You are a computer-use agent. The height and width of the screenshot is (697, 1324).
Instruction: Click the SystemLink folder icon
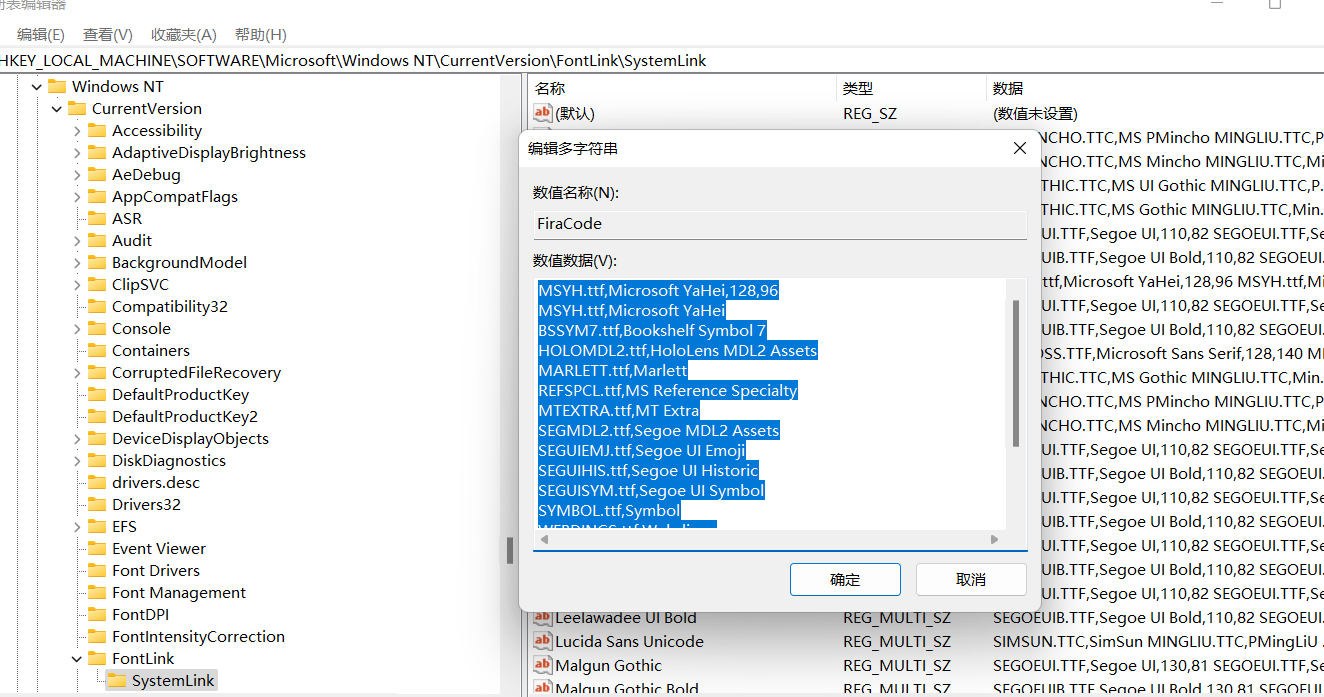tap(116, 681)
